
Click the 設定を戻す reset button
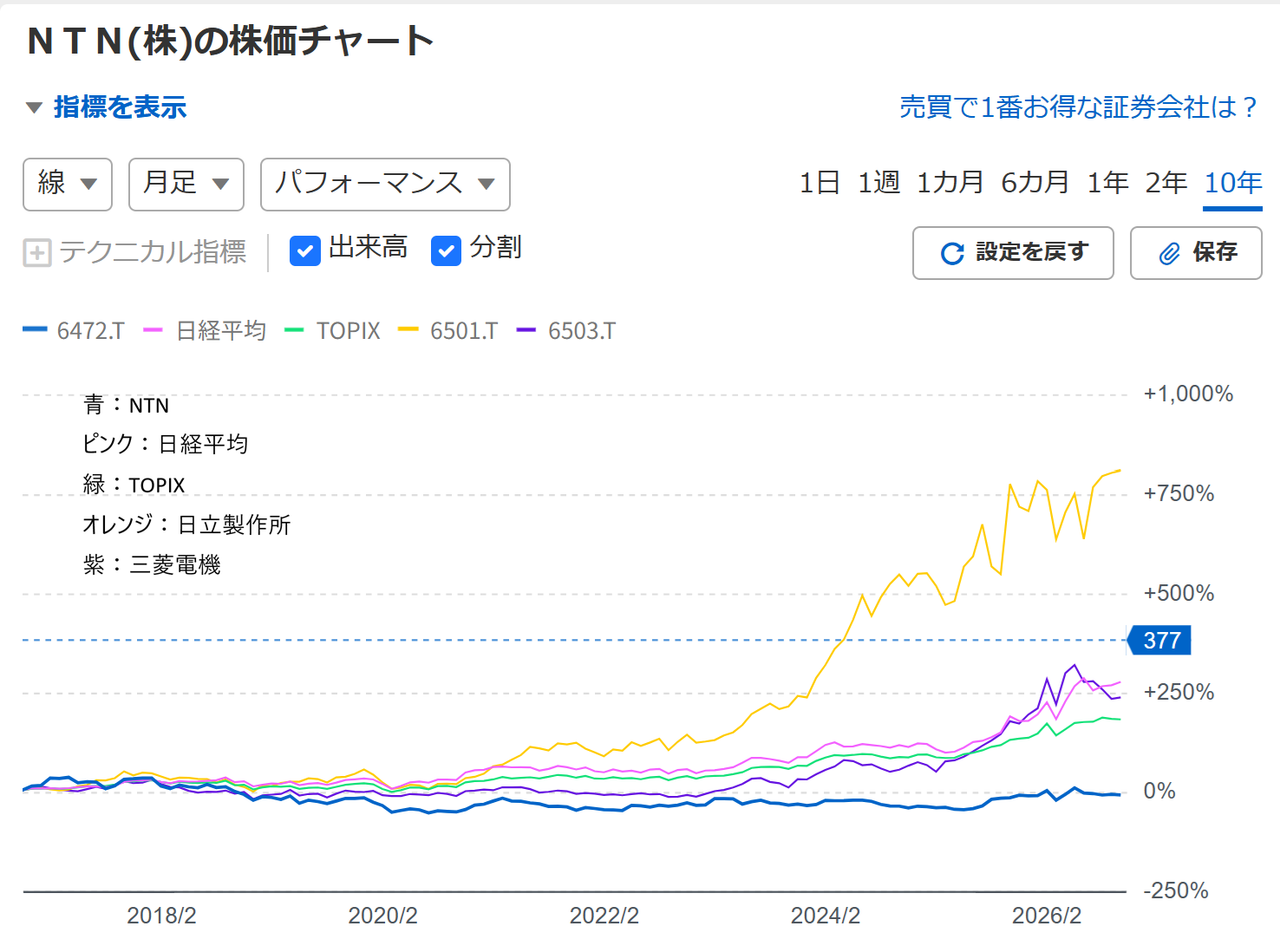pyautogui.click(x=1014, y=253)
